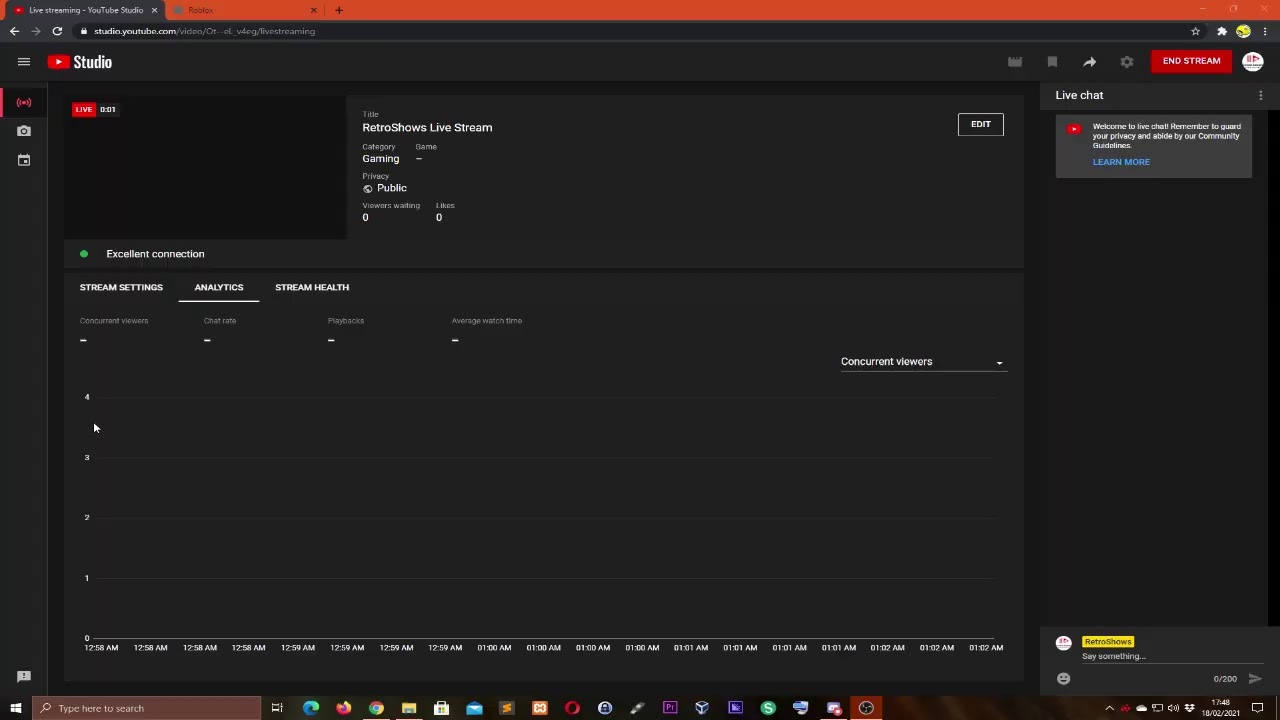
Task: Click the create clip clapperboard icon
Action: (x=1015, y=62)
